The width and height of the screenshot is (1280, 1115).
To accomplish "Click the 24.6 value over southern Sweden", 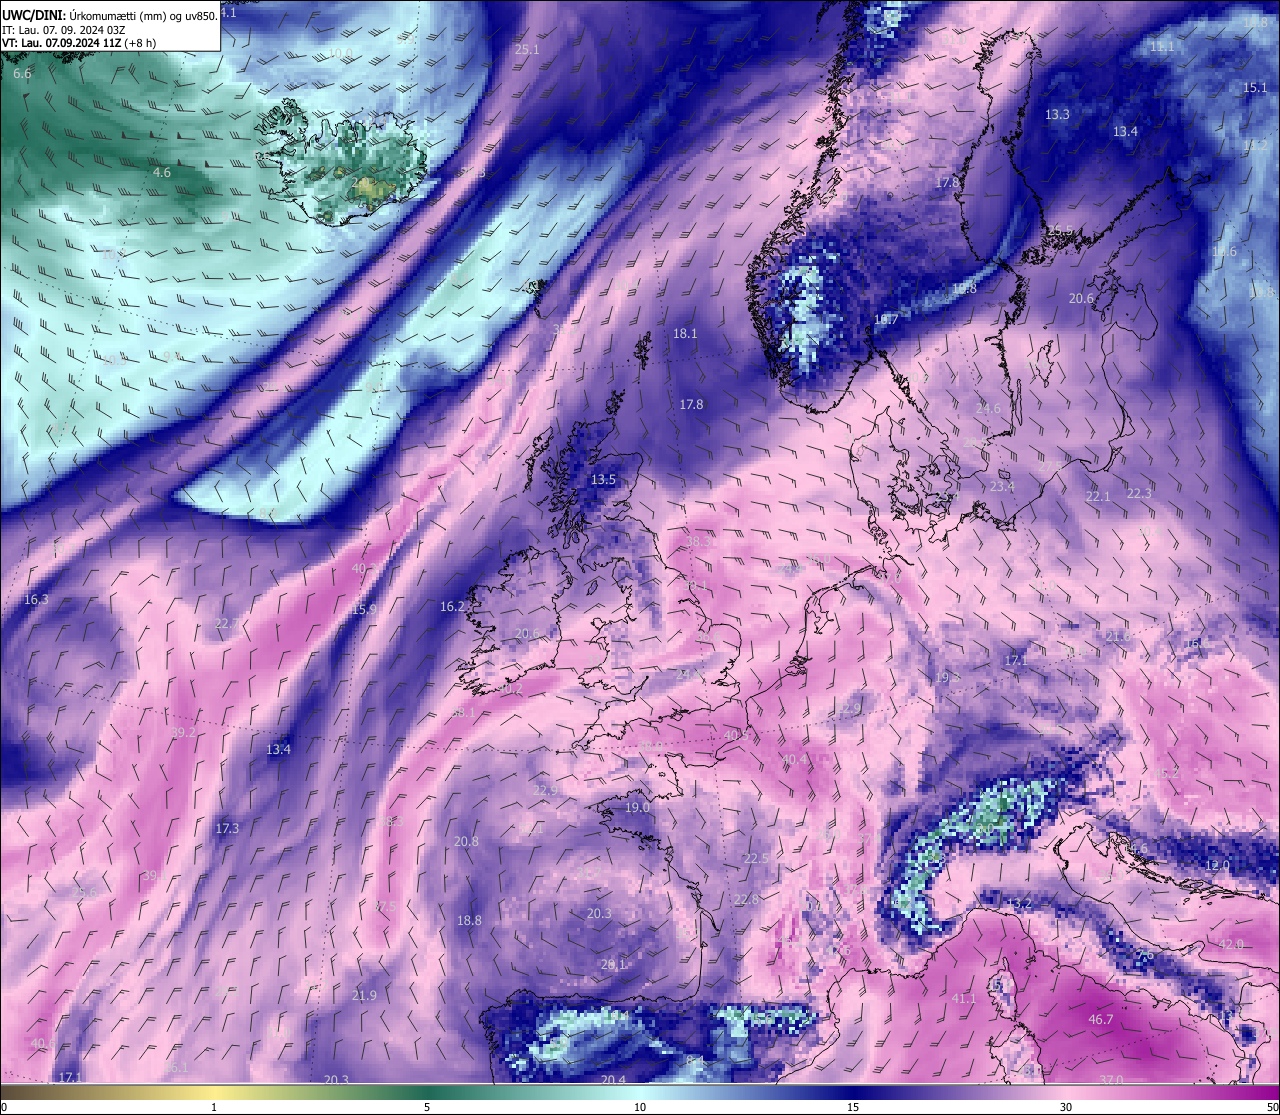I will pyautogui.click(x=988, y=408).
